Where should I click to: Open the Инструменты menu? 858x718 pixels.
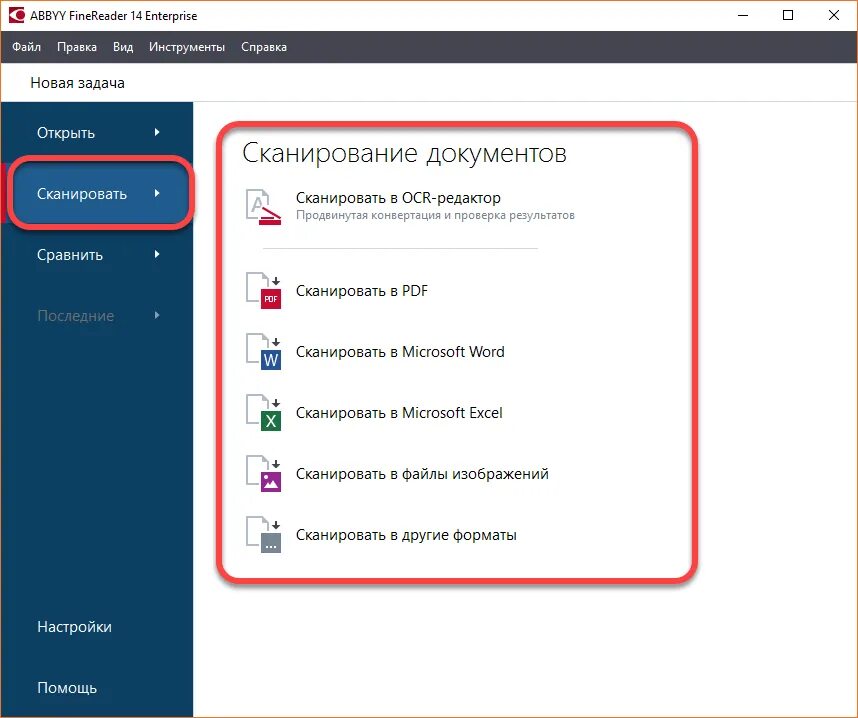click(x=187, y=47)
